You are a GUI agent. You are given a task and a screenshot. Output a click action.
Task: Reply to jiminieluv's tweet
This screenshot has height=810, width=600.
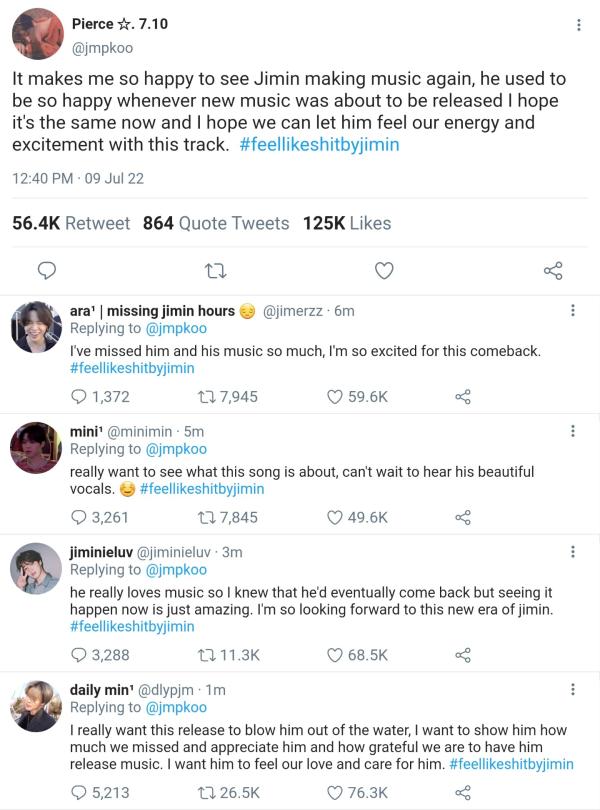[x=80, y=655]
